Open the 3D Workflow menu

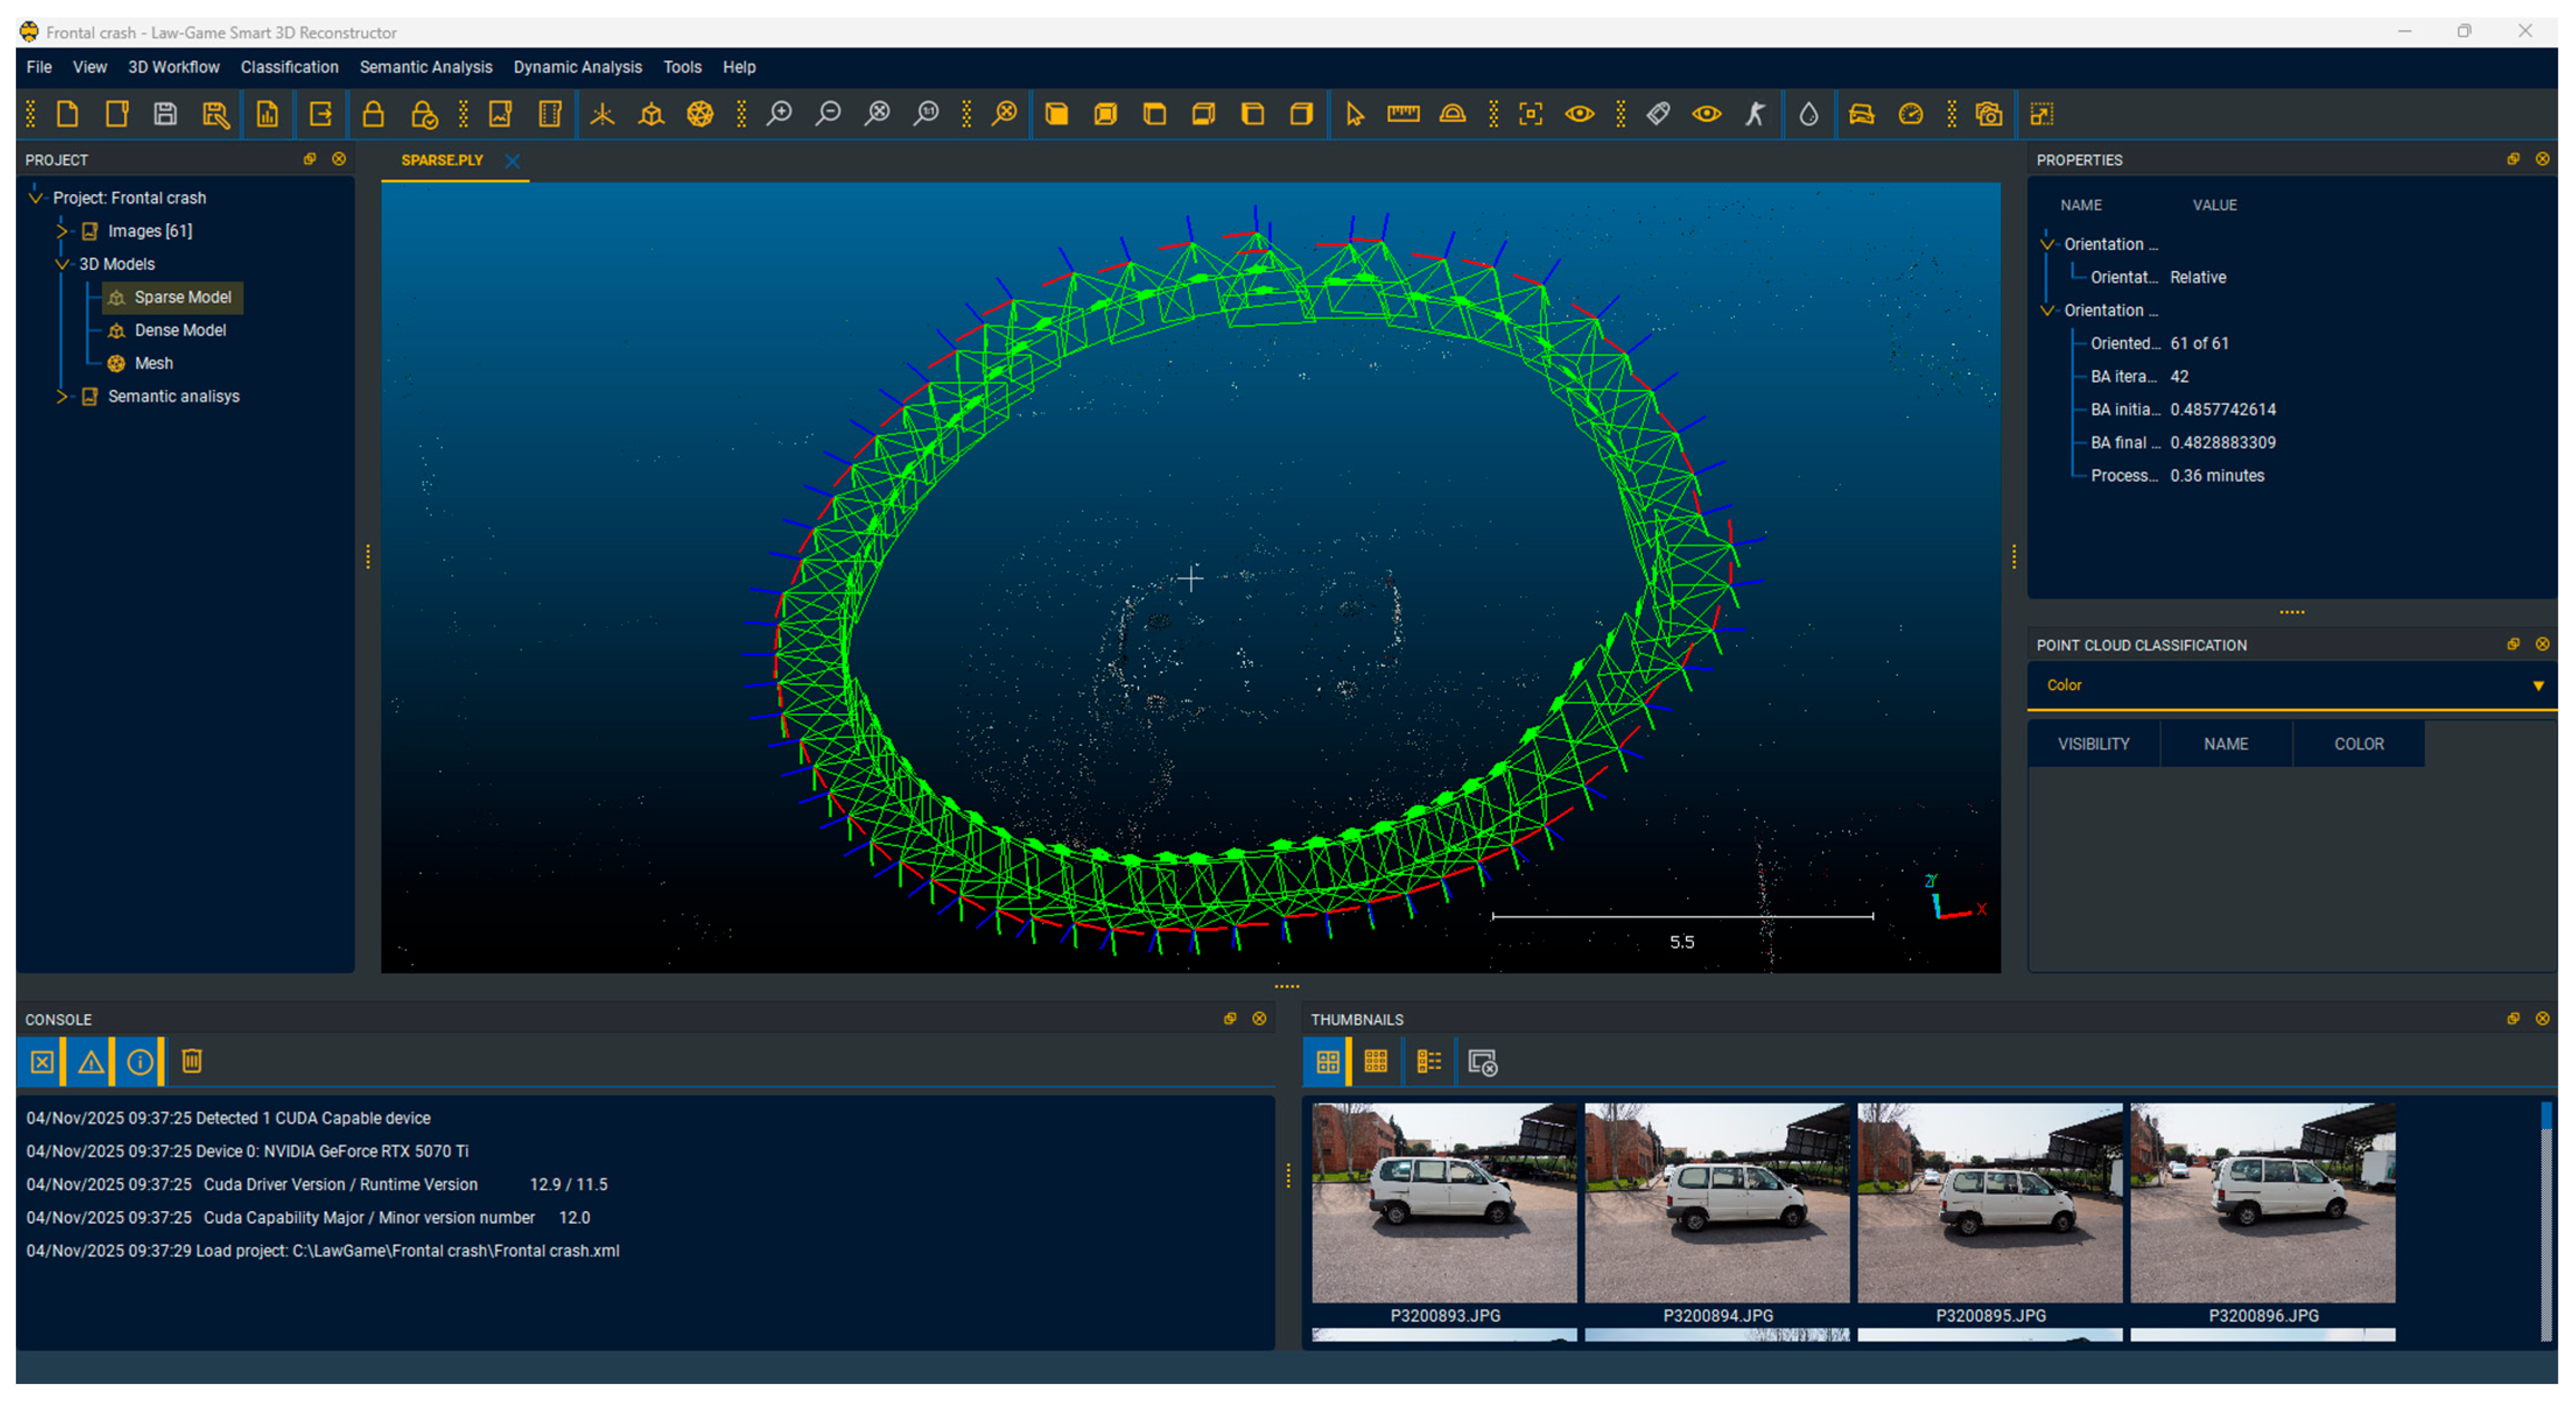(x=173, y=67)
